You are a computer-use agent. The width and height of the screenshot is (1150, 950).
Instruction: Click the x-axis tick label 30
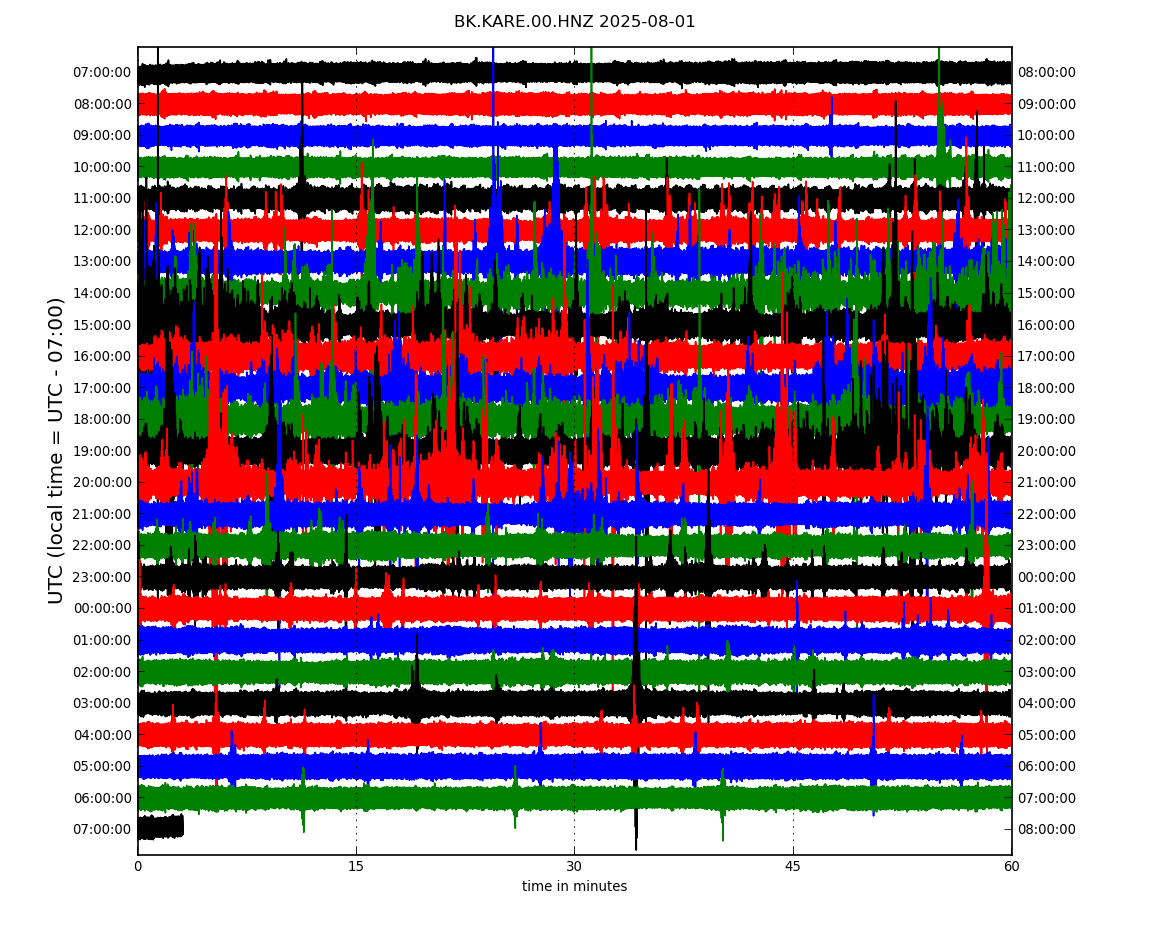pyautogui.click(x=574, y=866)
